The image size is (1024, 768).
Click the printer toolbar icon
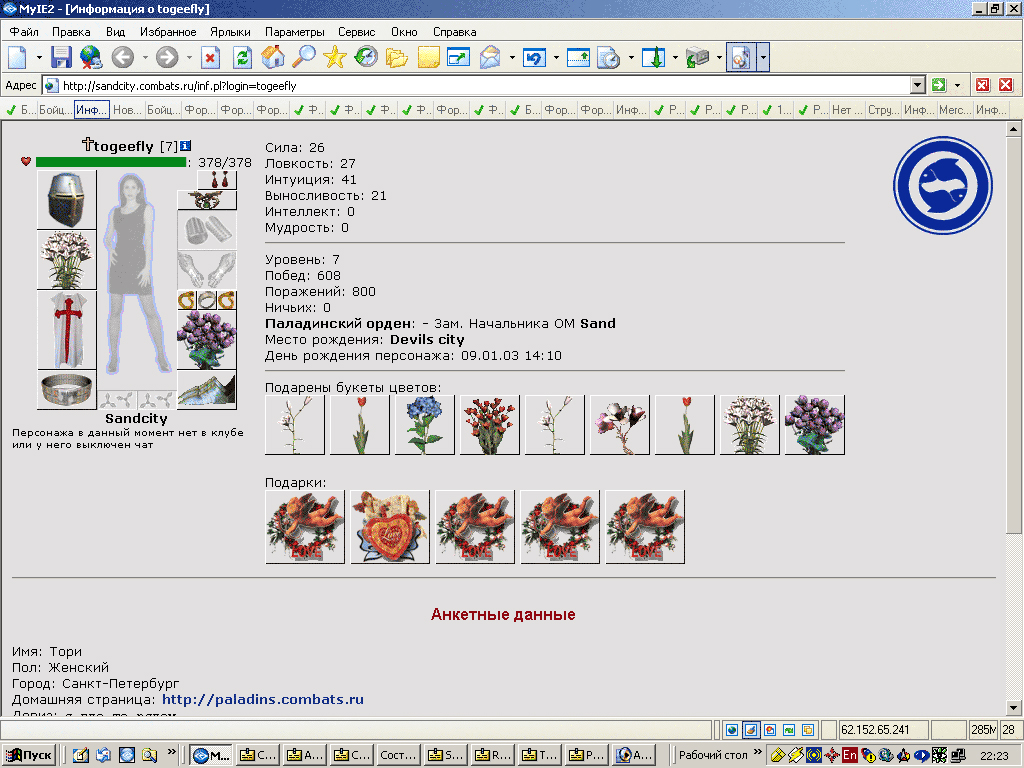[x=697, y=57]
